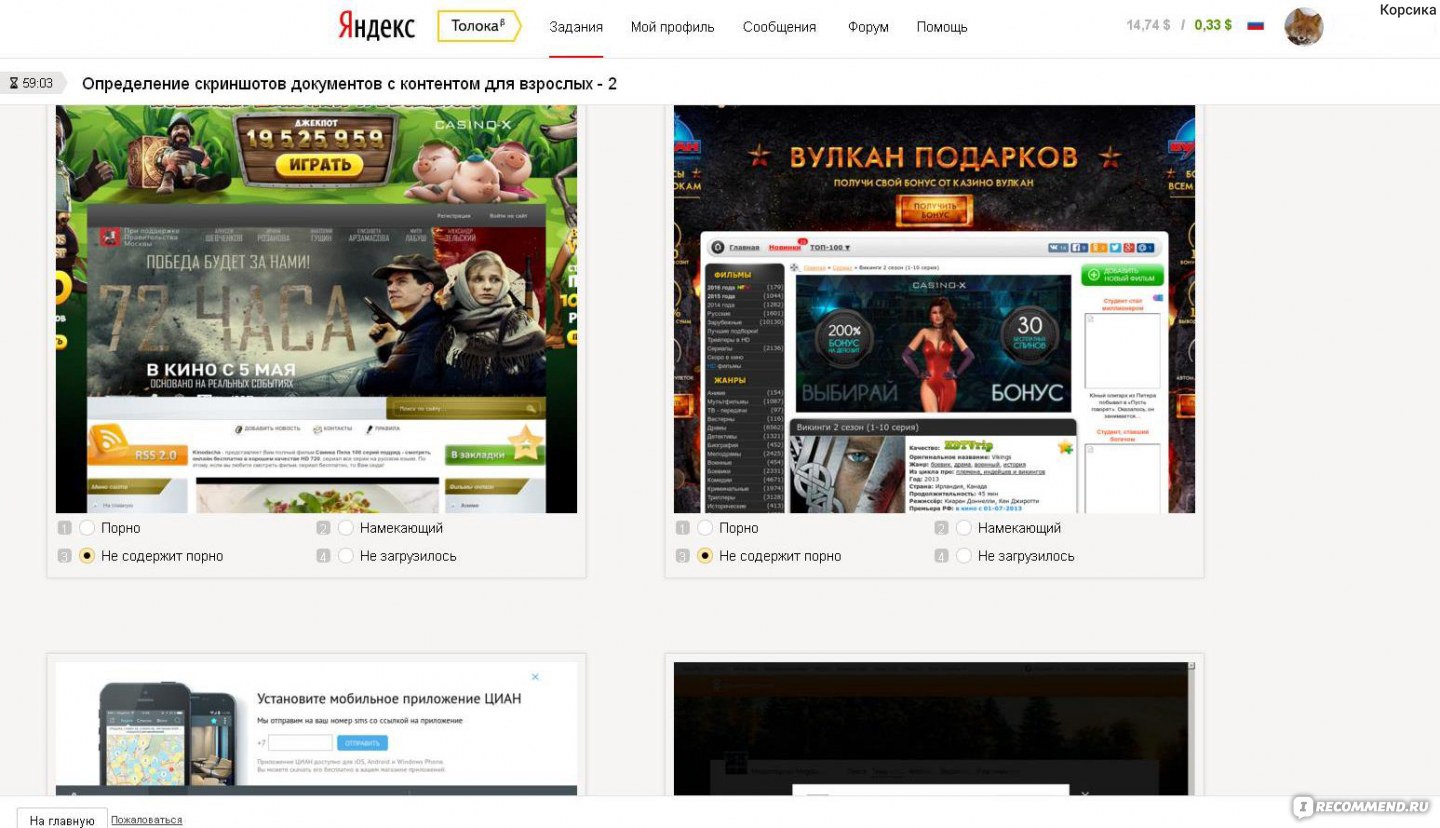Select Намекающий for the 72 часа screenshot
The height and width of the screenshot is (828, 1440).
(346, 527)
